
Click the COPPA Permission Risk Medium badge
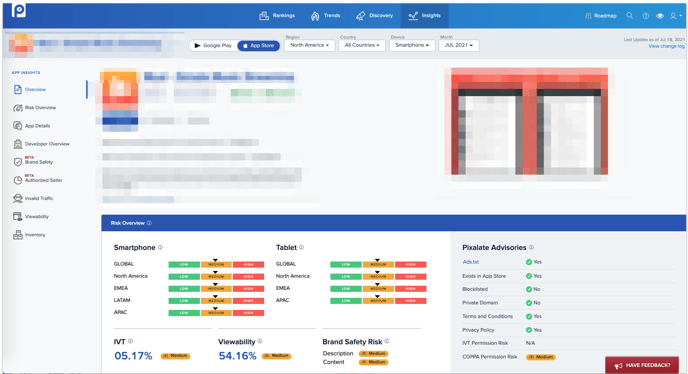pyautogui.click(x=541, y=357)
